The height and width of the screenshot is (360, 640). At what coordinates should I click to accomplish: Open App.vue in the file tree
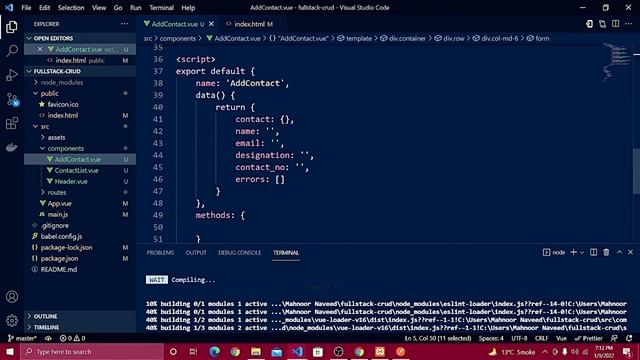click(80, 203)
